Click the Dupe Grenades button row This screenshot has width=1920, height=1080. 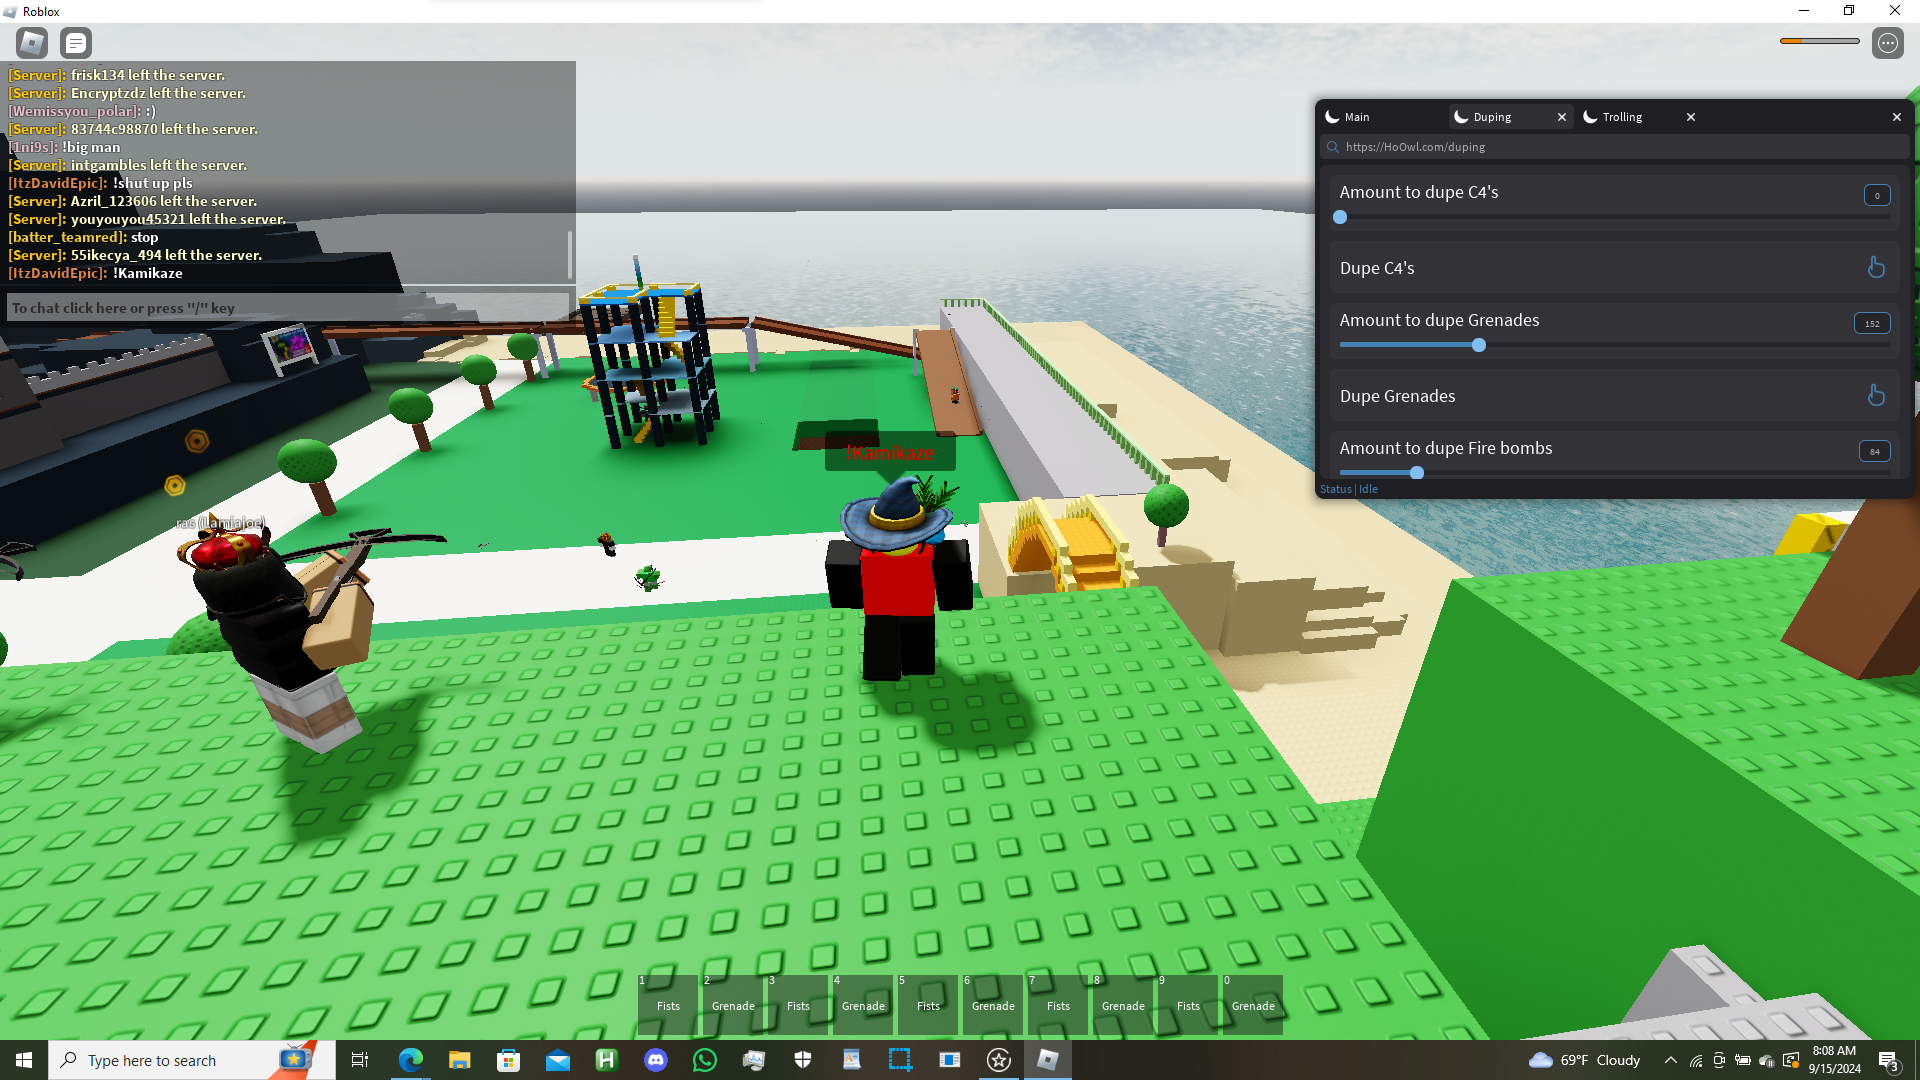[1614, 395]
